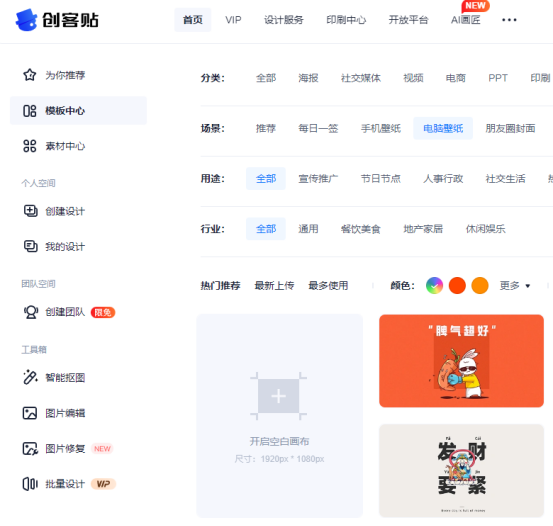The height and width of the screenshot is (526, 553).
Task: Click the 图片编辑 sidebar link
Action: (65, 413)
